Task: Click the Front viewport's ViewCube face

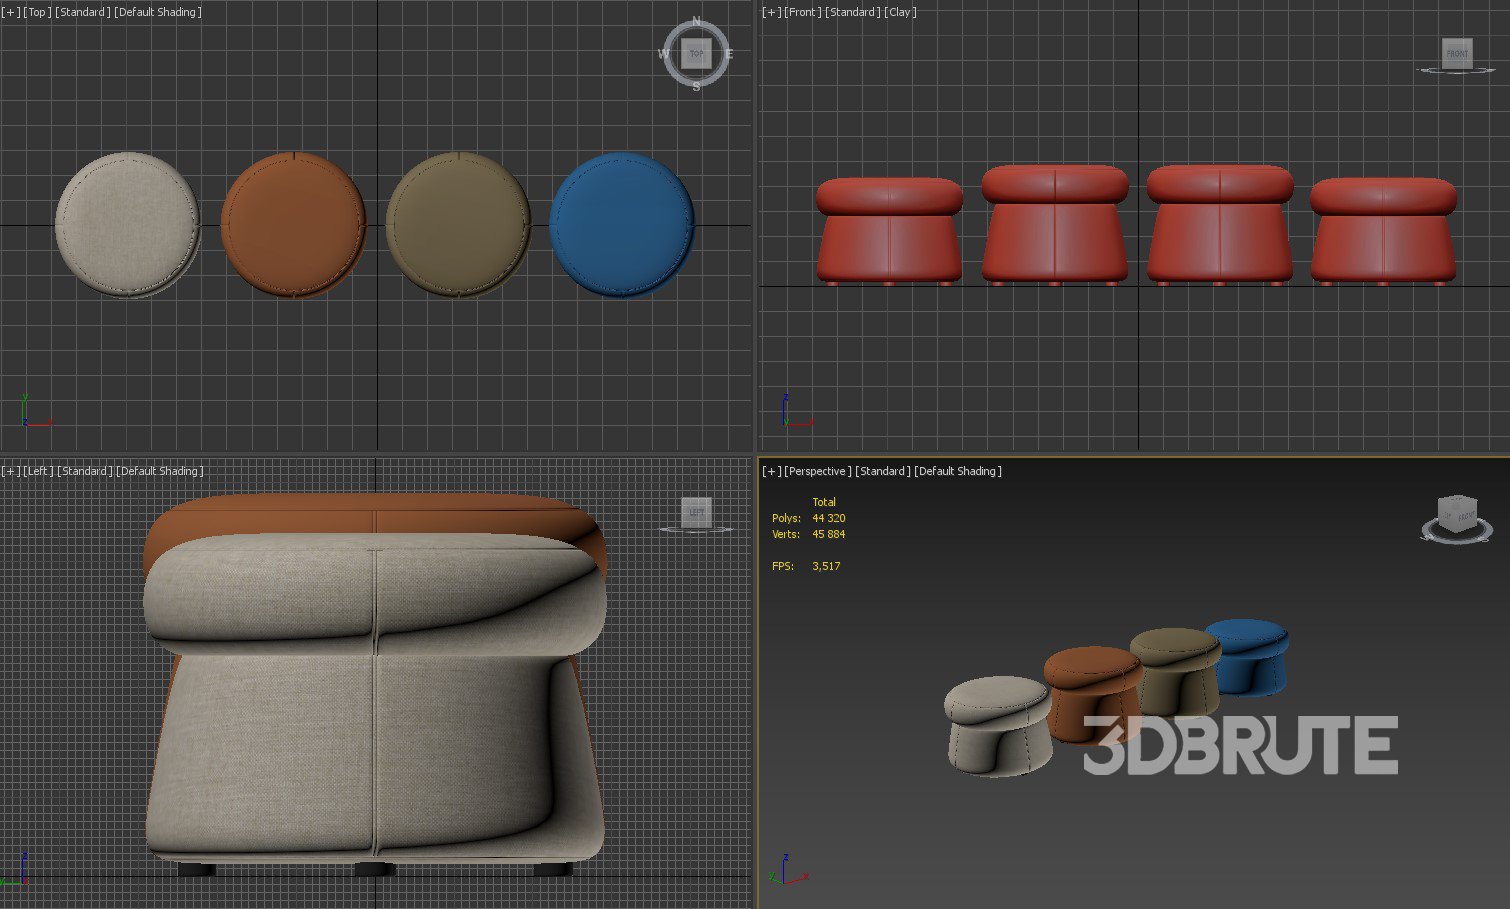Action: [1457, 53]
